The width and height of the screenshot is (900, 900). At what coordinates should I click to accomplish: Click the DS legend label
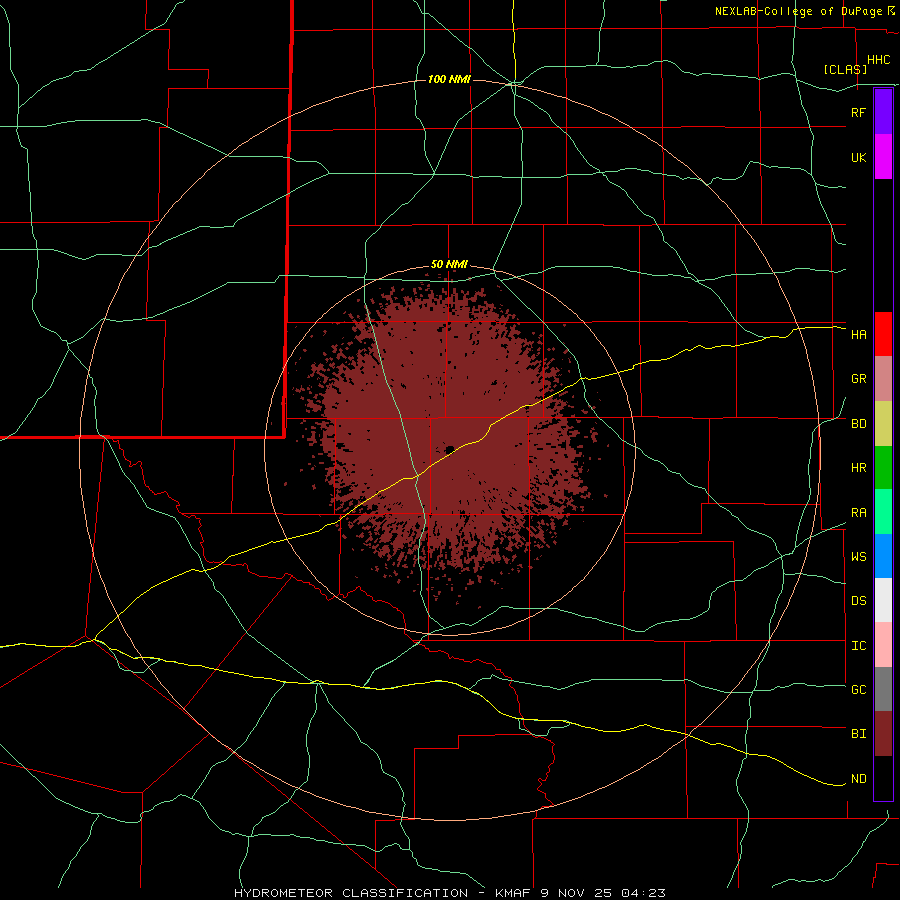click(x=858, y=601)
